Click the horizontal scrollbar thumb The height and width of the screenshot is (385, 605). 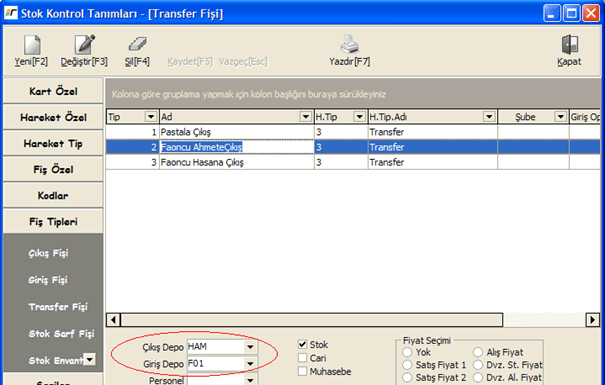312,320
